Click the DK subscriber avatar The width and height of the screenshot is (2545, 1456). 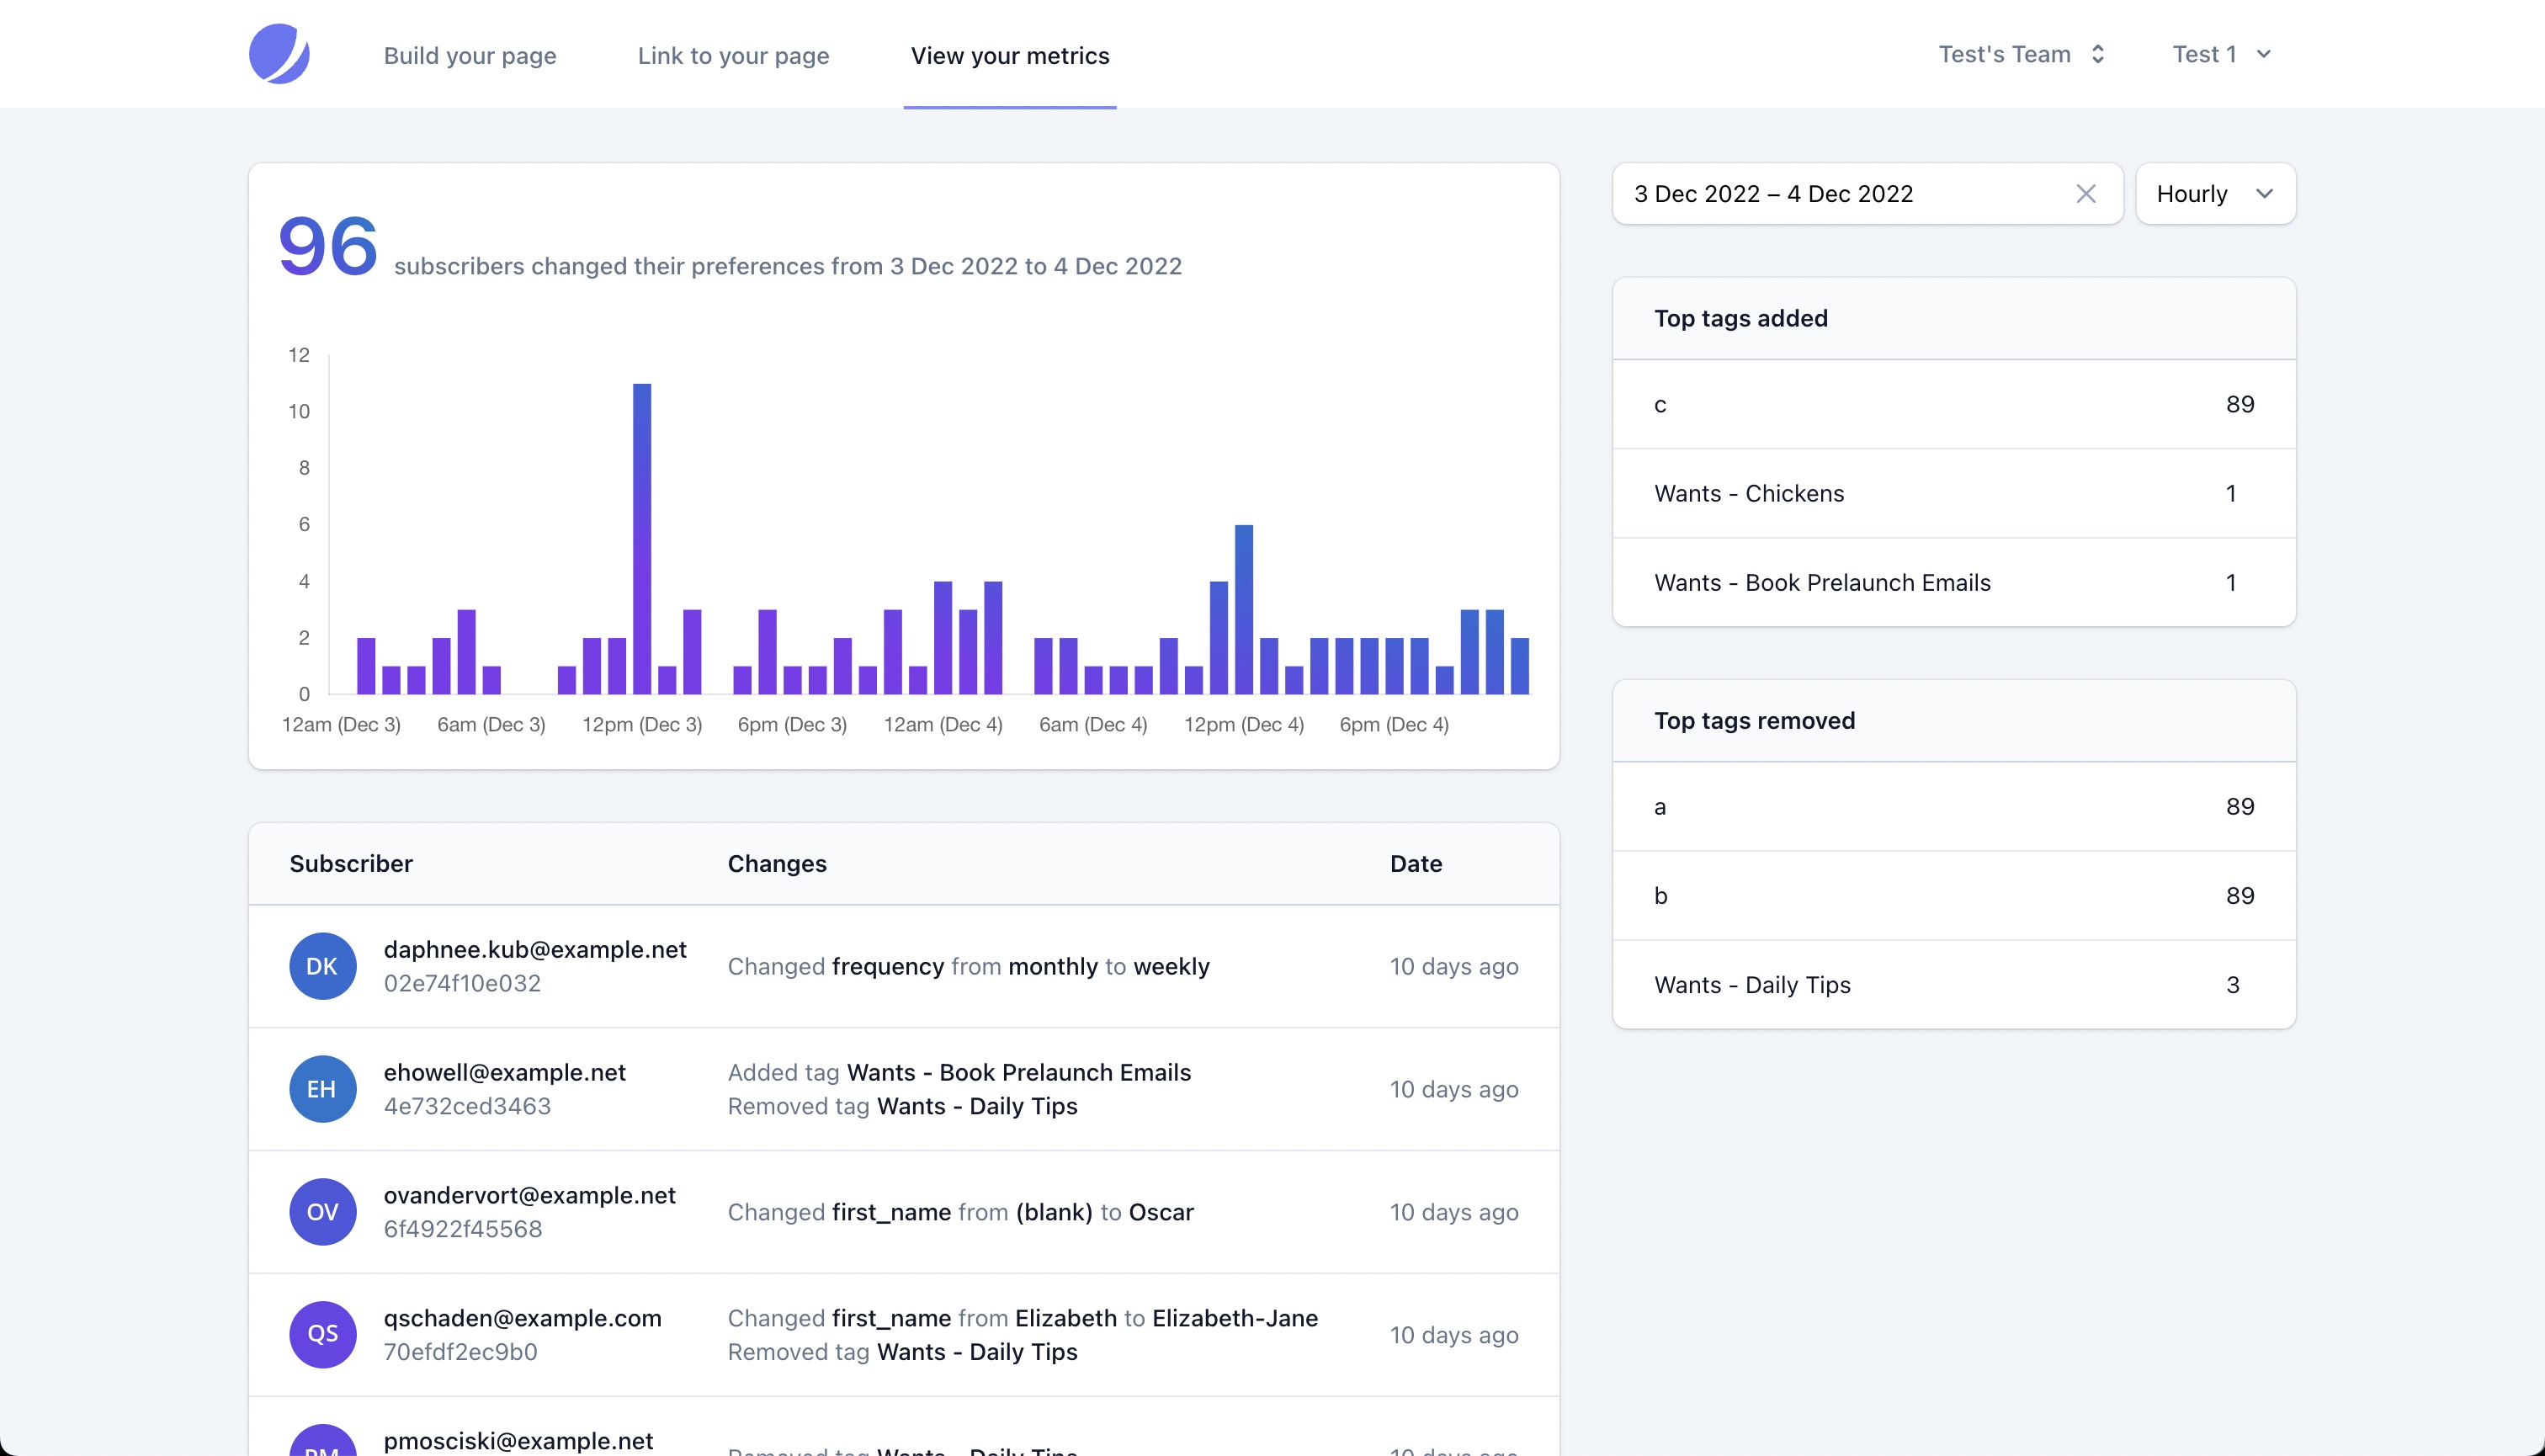pyautogui.click(x=322, y=966)
